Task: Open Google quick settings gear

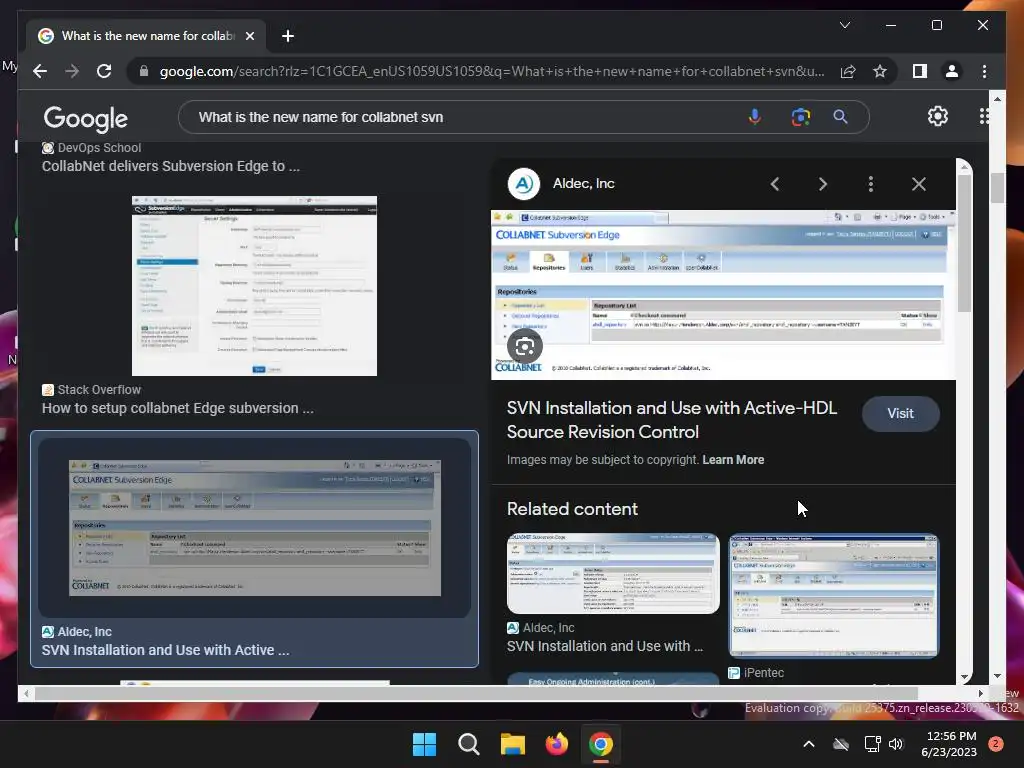Action: coord(938,116)
